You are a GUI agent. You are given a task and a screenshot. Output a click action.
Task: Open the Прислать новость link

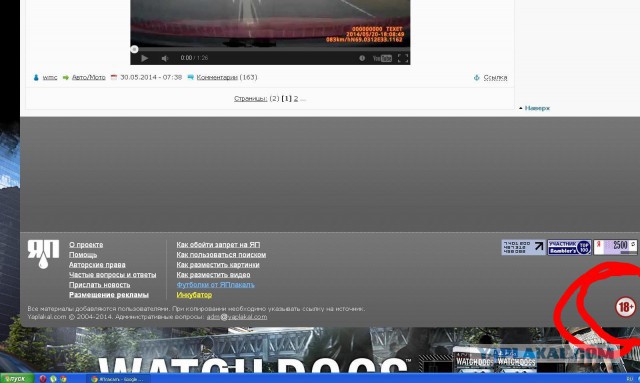pyautogui.click(x=100, y=285)
